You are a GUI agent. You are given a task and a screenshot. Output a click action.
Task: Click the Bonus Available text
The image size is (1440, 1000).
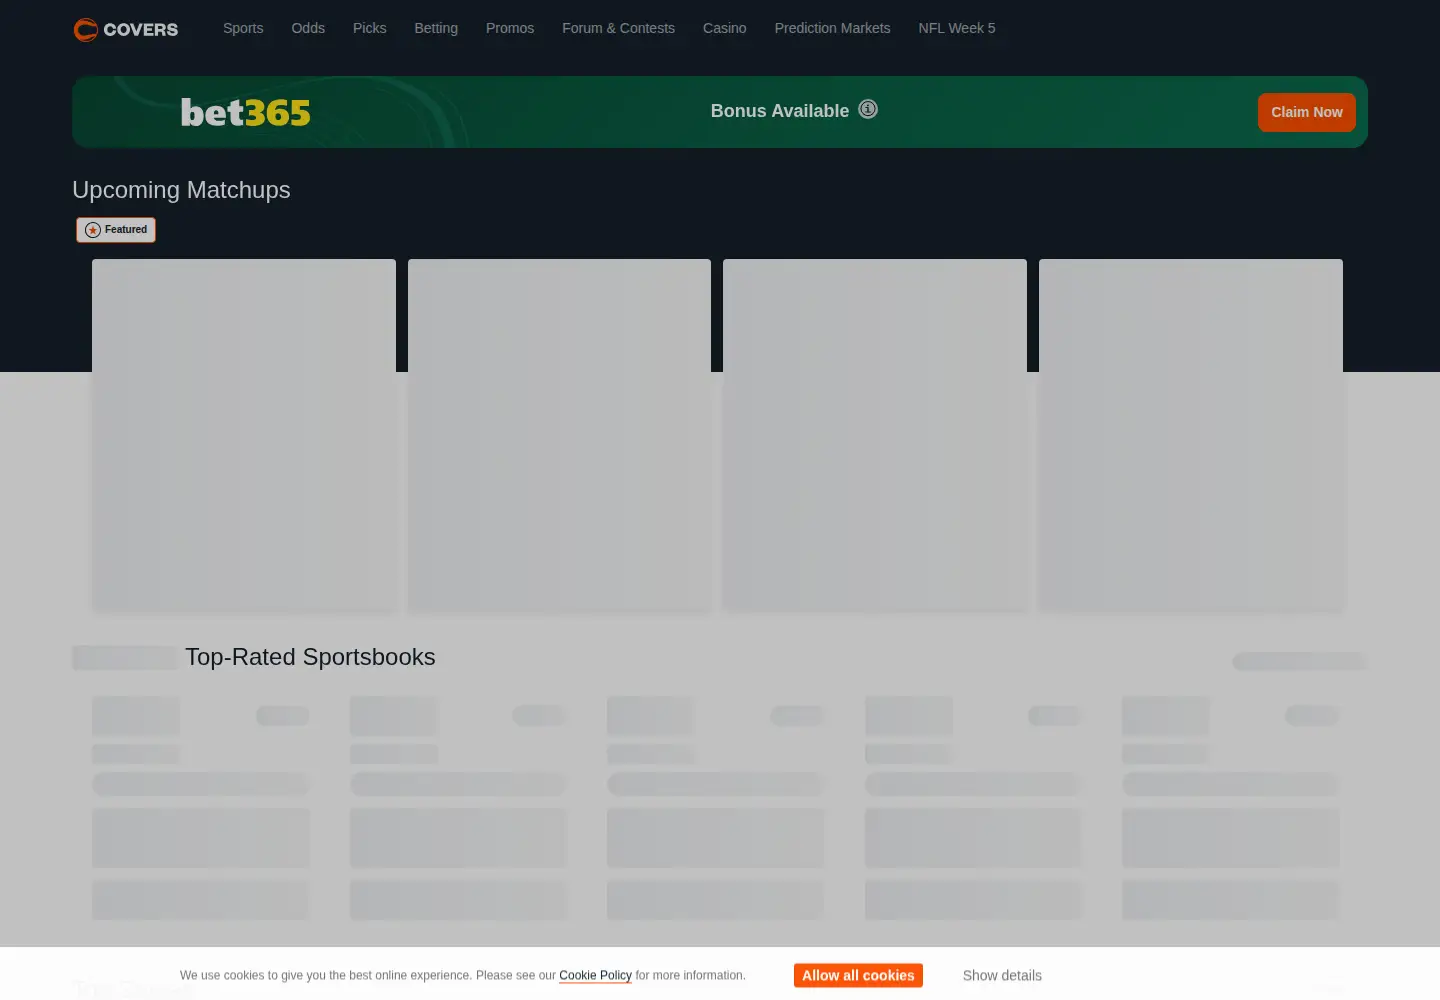tap(780, 111)
